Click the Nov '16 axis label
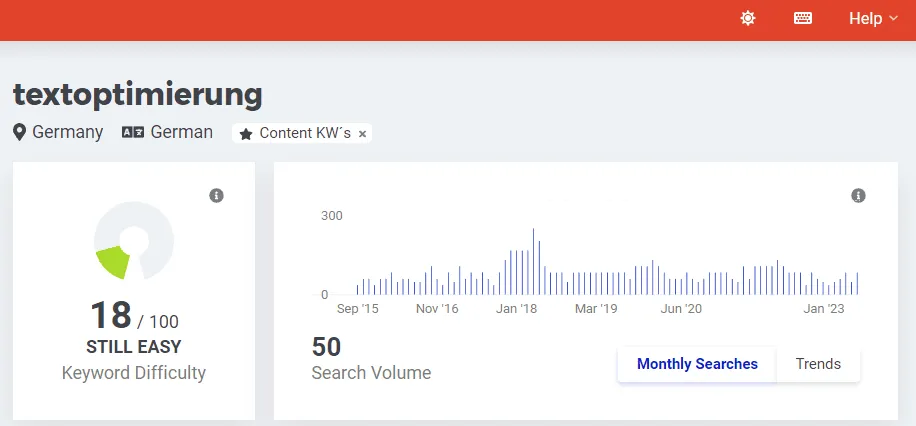 (x=437, y=309)
